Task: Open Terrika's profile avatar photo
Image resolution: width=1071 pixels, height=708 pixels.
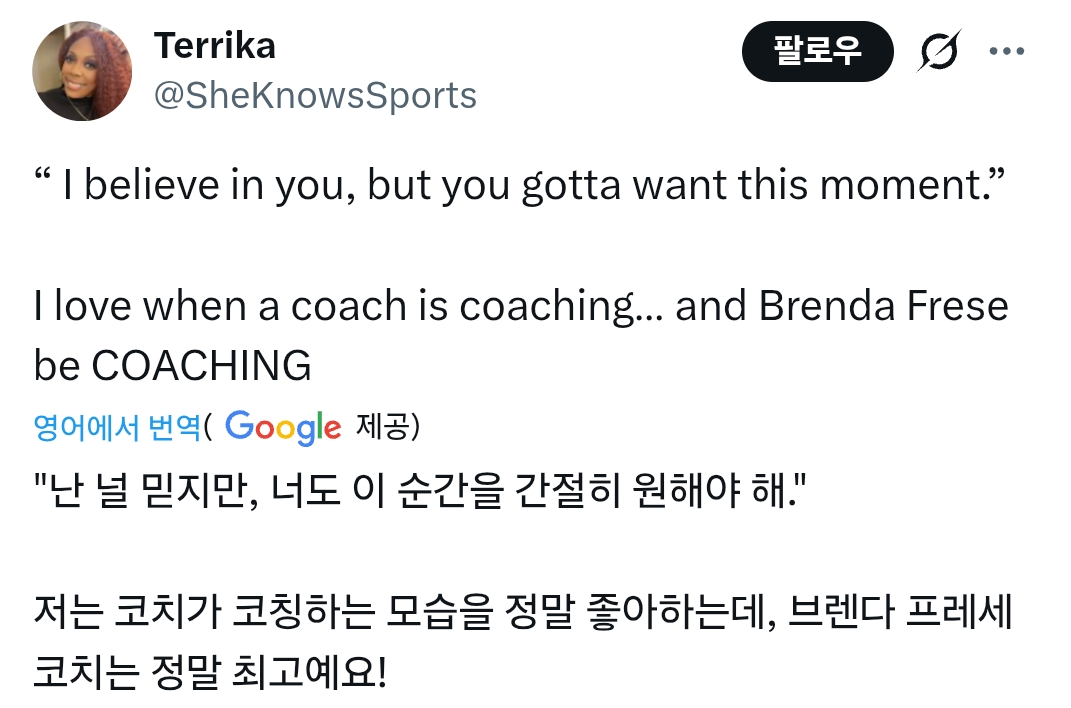Action: click(x=83, y=71)
